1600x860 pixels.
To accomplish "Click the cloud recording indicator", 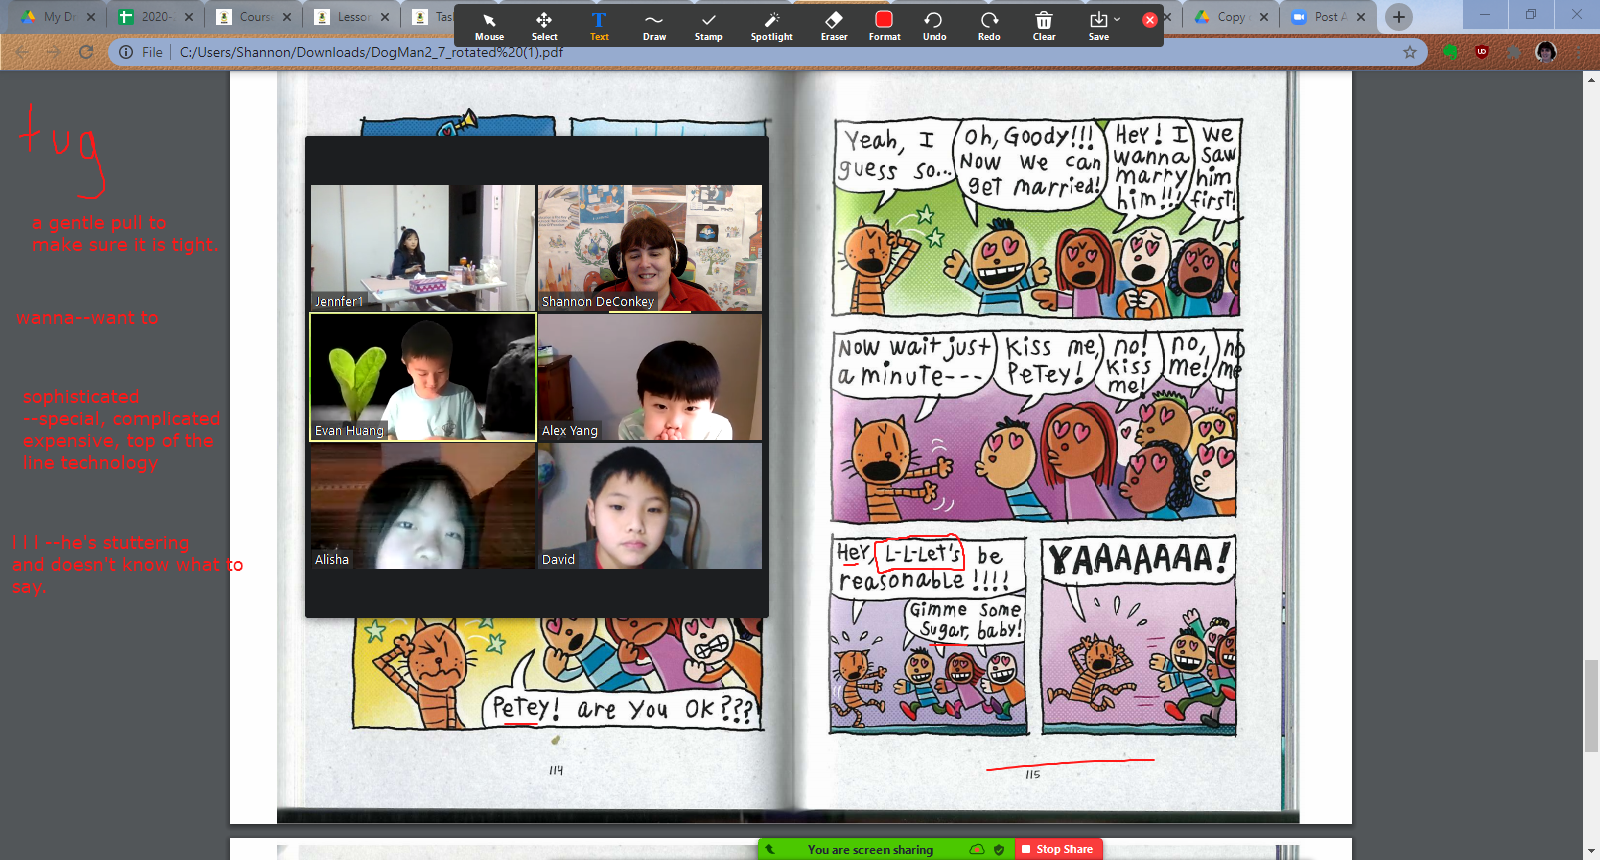I will click(x=977, y=850).
